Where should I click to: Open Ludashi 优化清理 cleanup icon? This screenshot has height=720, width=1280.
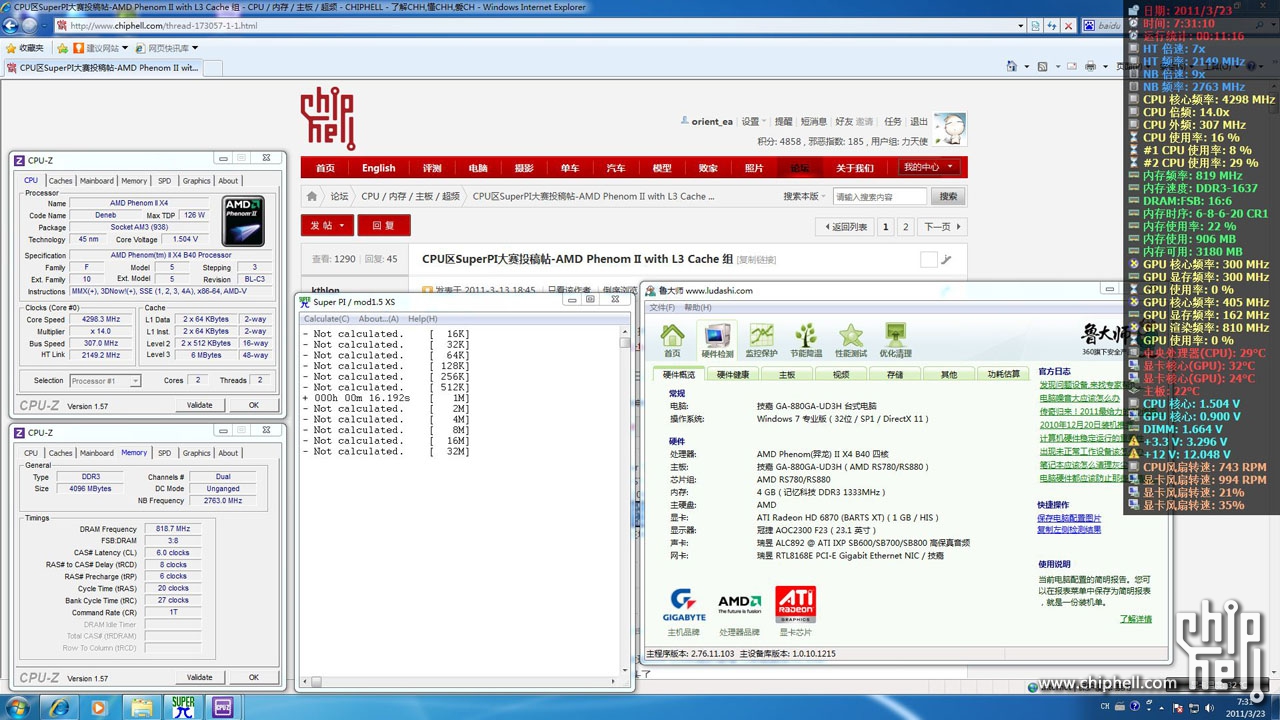[895, 340]
